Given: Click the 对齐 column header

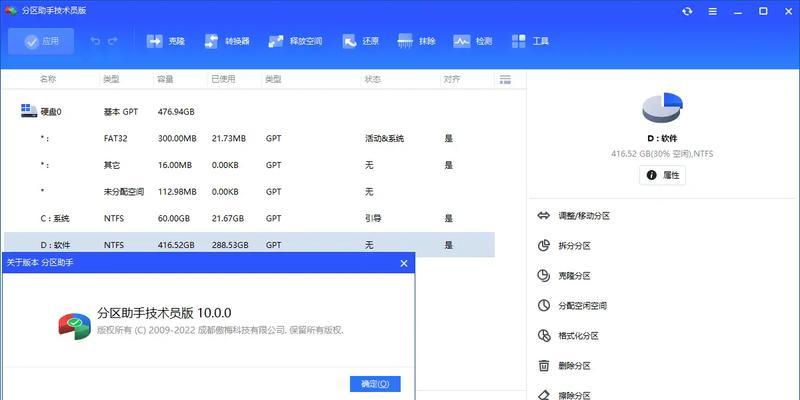Looking at the screenshot, I should tap(452, 79).
